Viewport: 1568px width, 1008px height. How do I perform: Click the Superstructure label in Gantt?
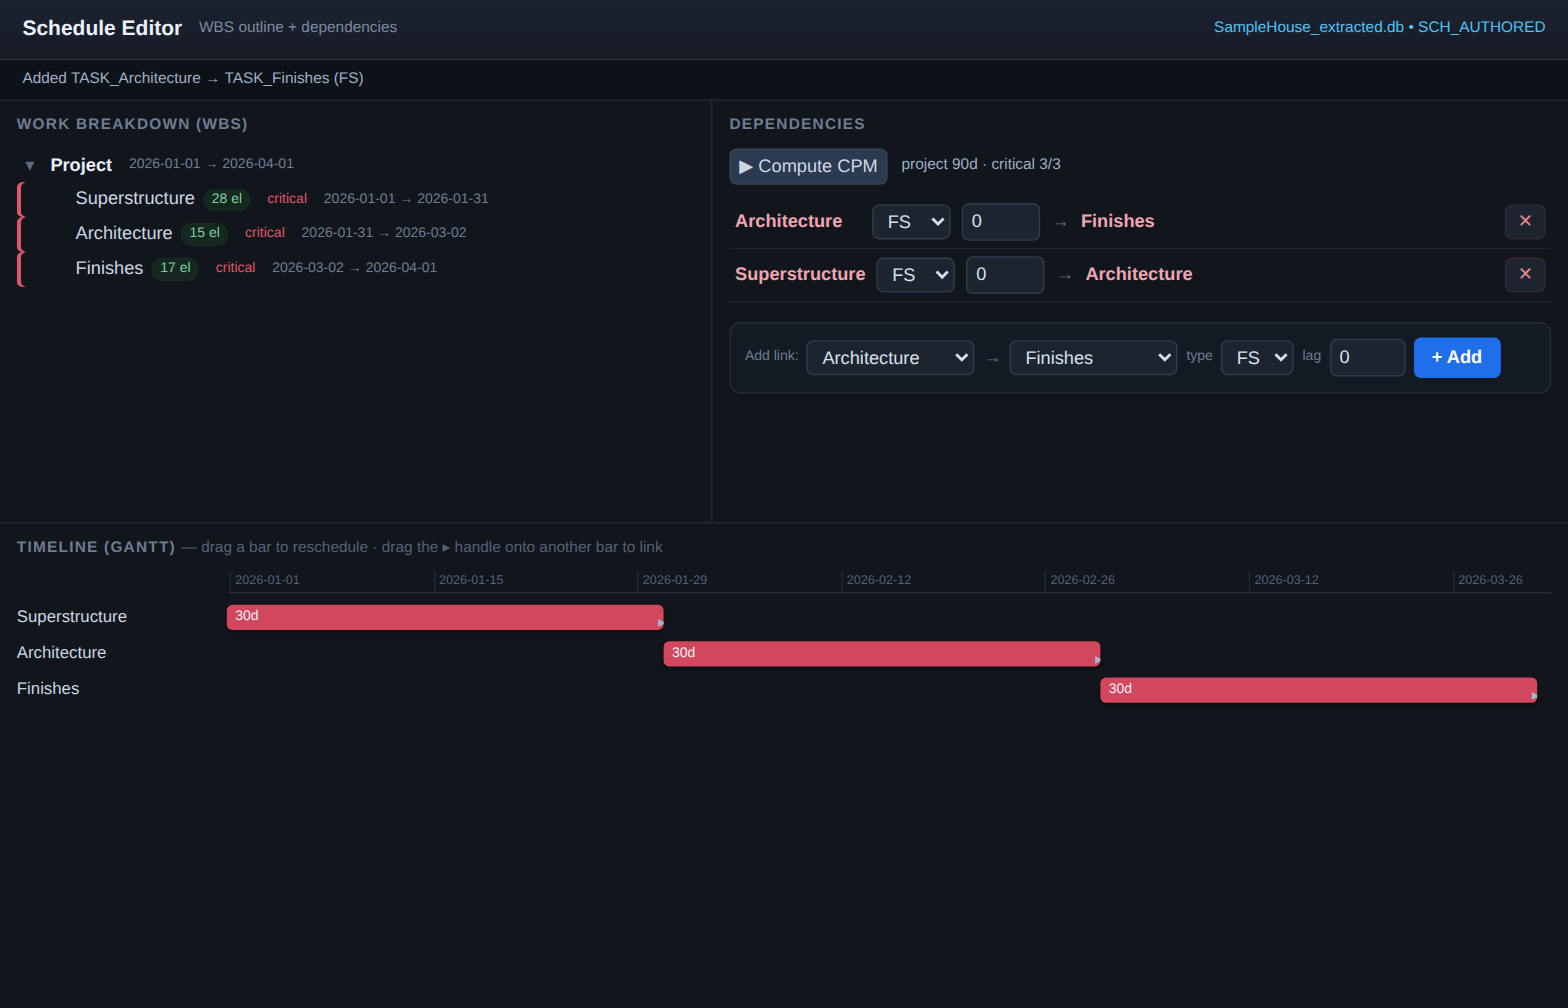(x=72, y=617)
